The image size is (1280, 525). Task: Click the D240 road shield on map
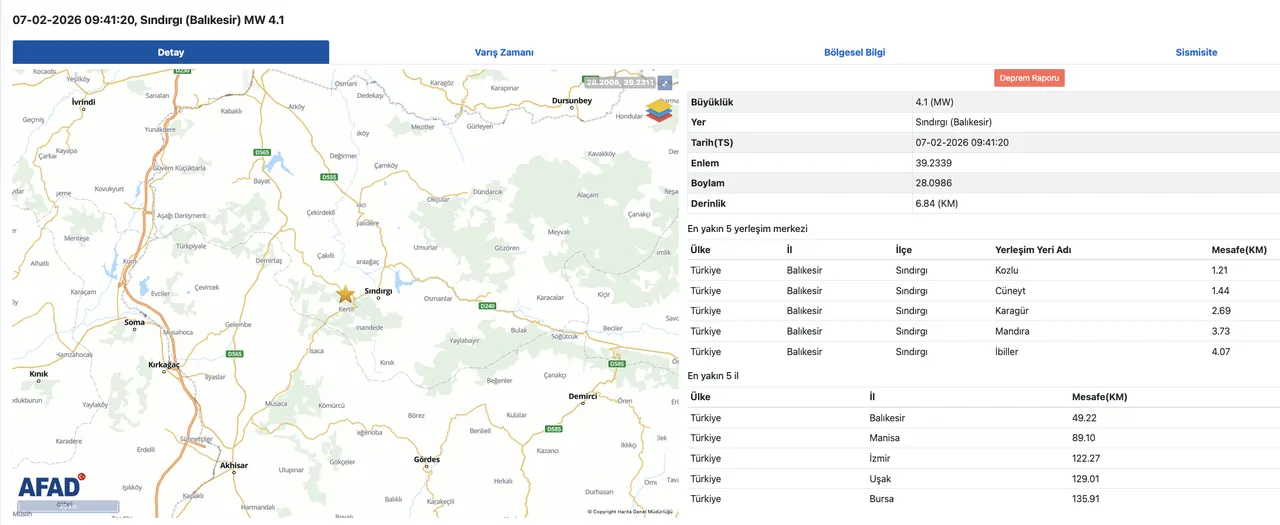pyautogui.click(x=487, y=306)
